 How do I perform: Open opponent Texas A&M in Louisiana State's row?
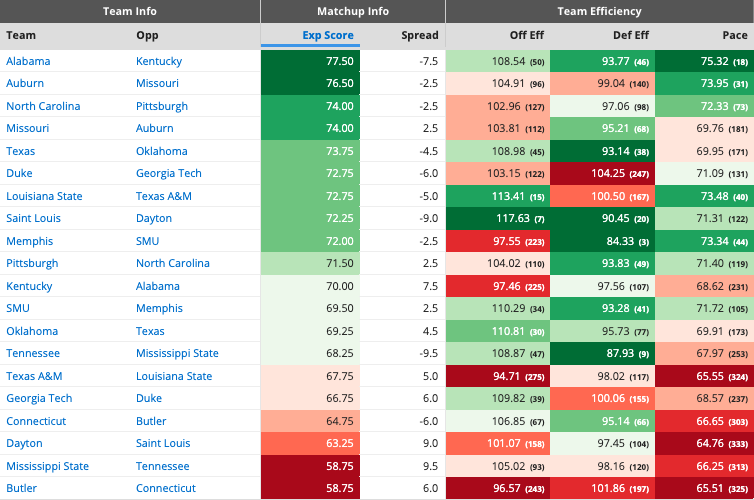(x=163, y=196)
